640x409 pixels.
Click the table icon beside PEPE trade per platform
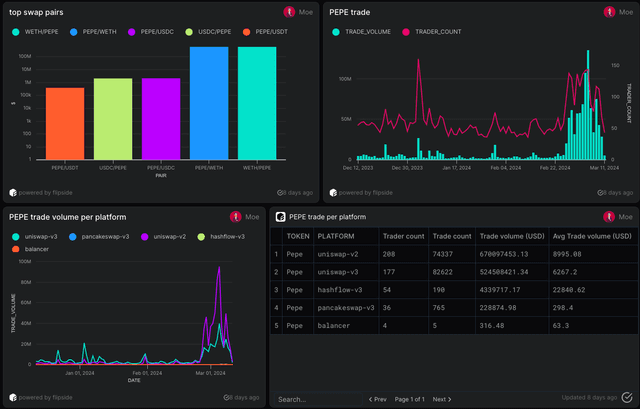pyautogui.click(x=280, y=217)
